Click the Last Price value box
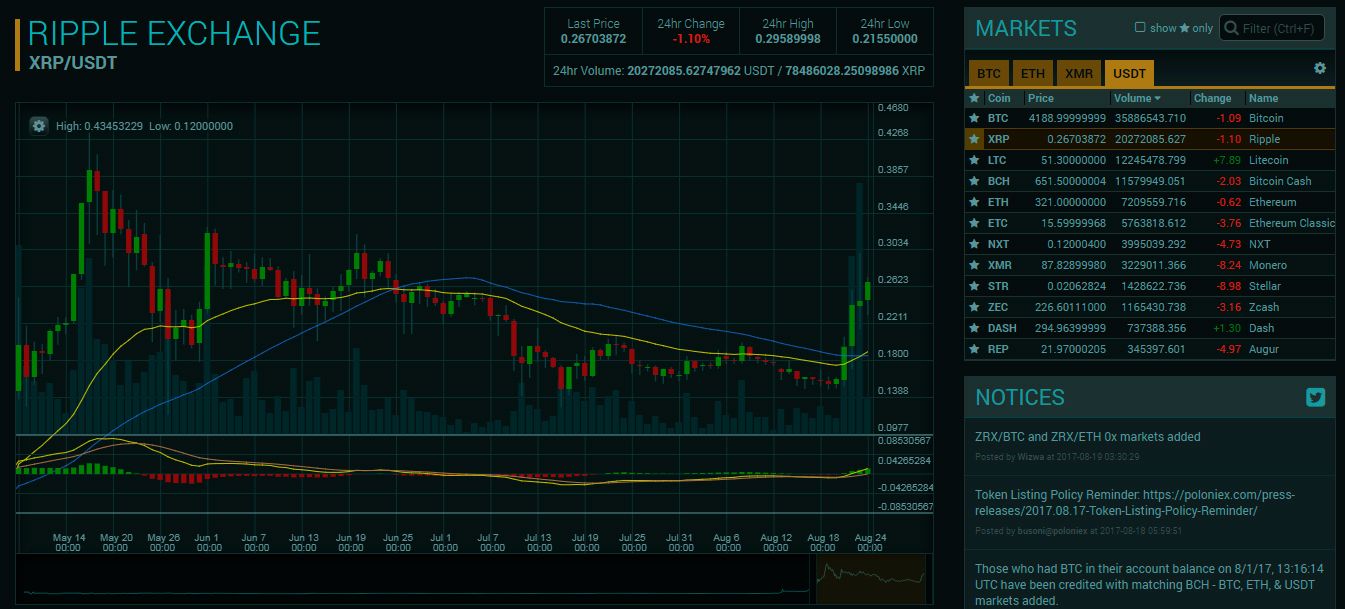 click(x=593, y=32)
